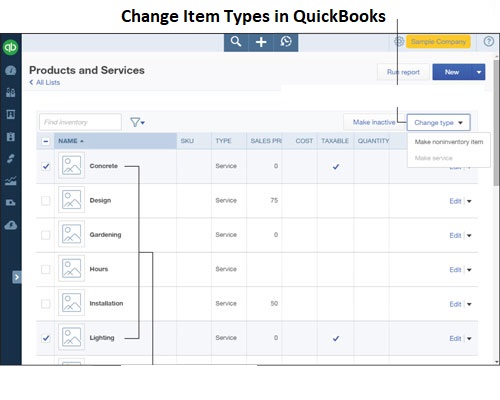
Task: Open the Installation row Edit dropdown arrow
Action: (x=469, y=304)
